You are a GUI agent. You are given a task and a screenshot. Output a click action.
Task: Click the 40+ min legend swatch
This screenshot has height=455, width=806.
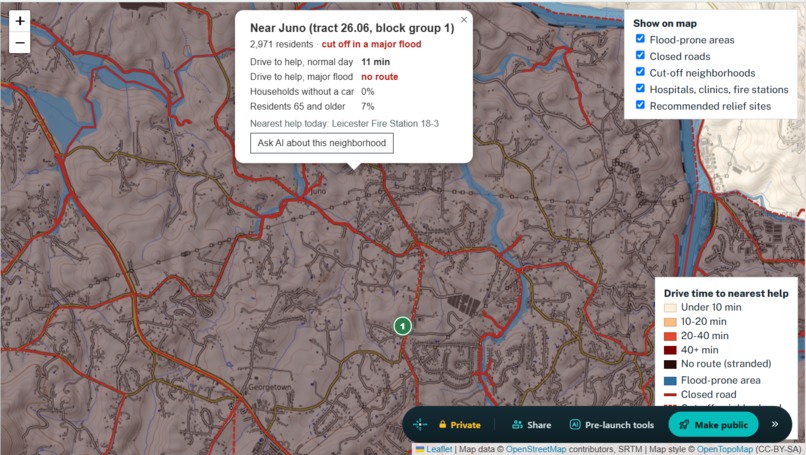click(670, 350)
